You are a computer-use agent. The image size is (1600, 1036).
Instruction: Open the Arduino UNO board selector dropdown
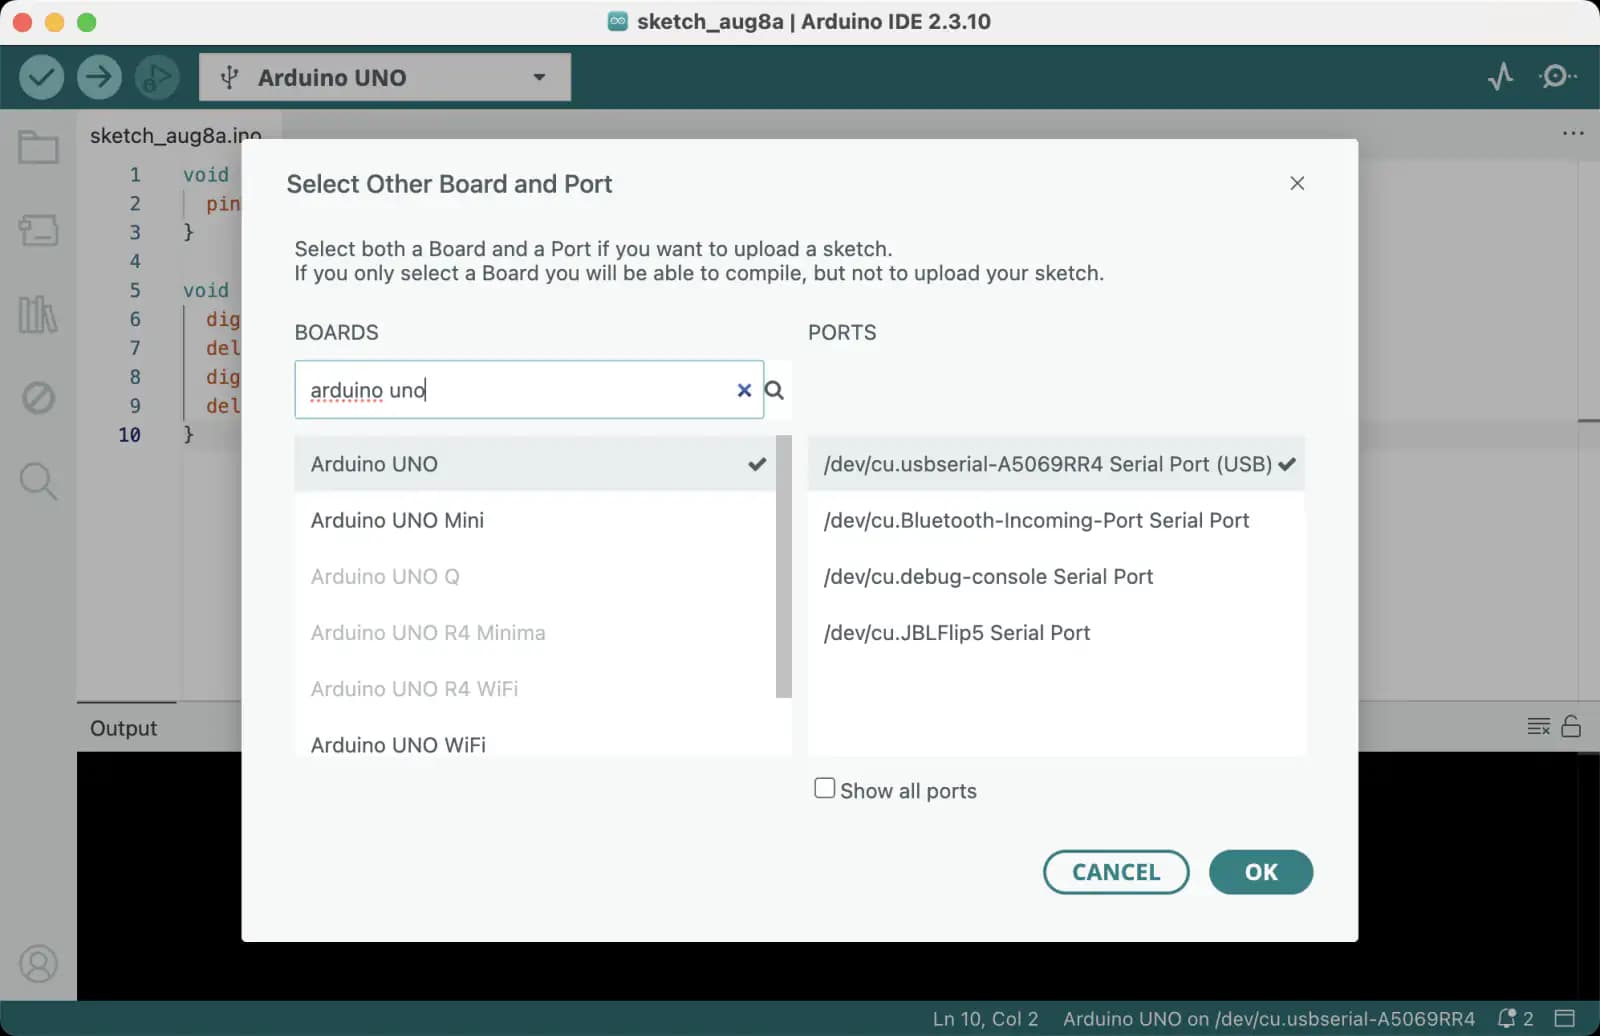coord(385,77)
